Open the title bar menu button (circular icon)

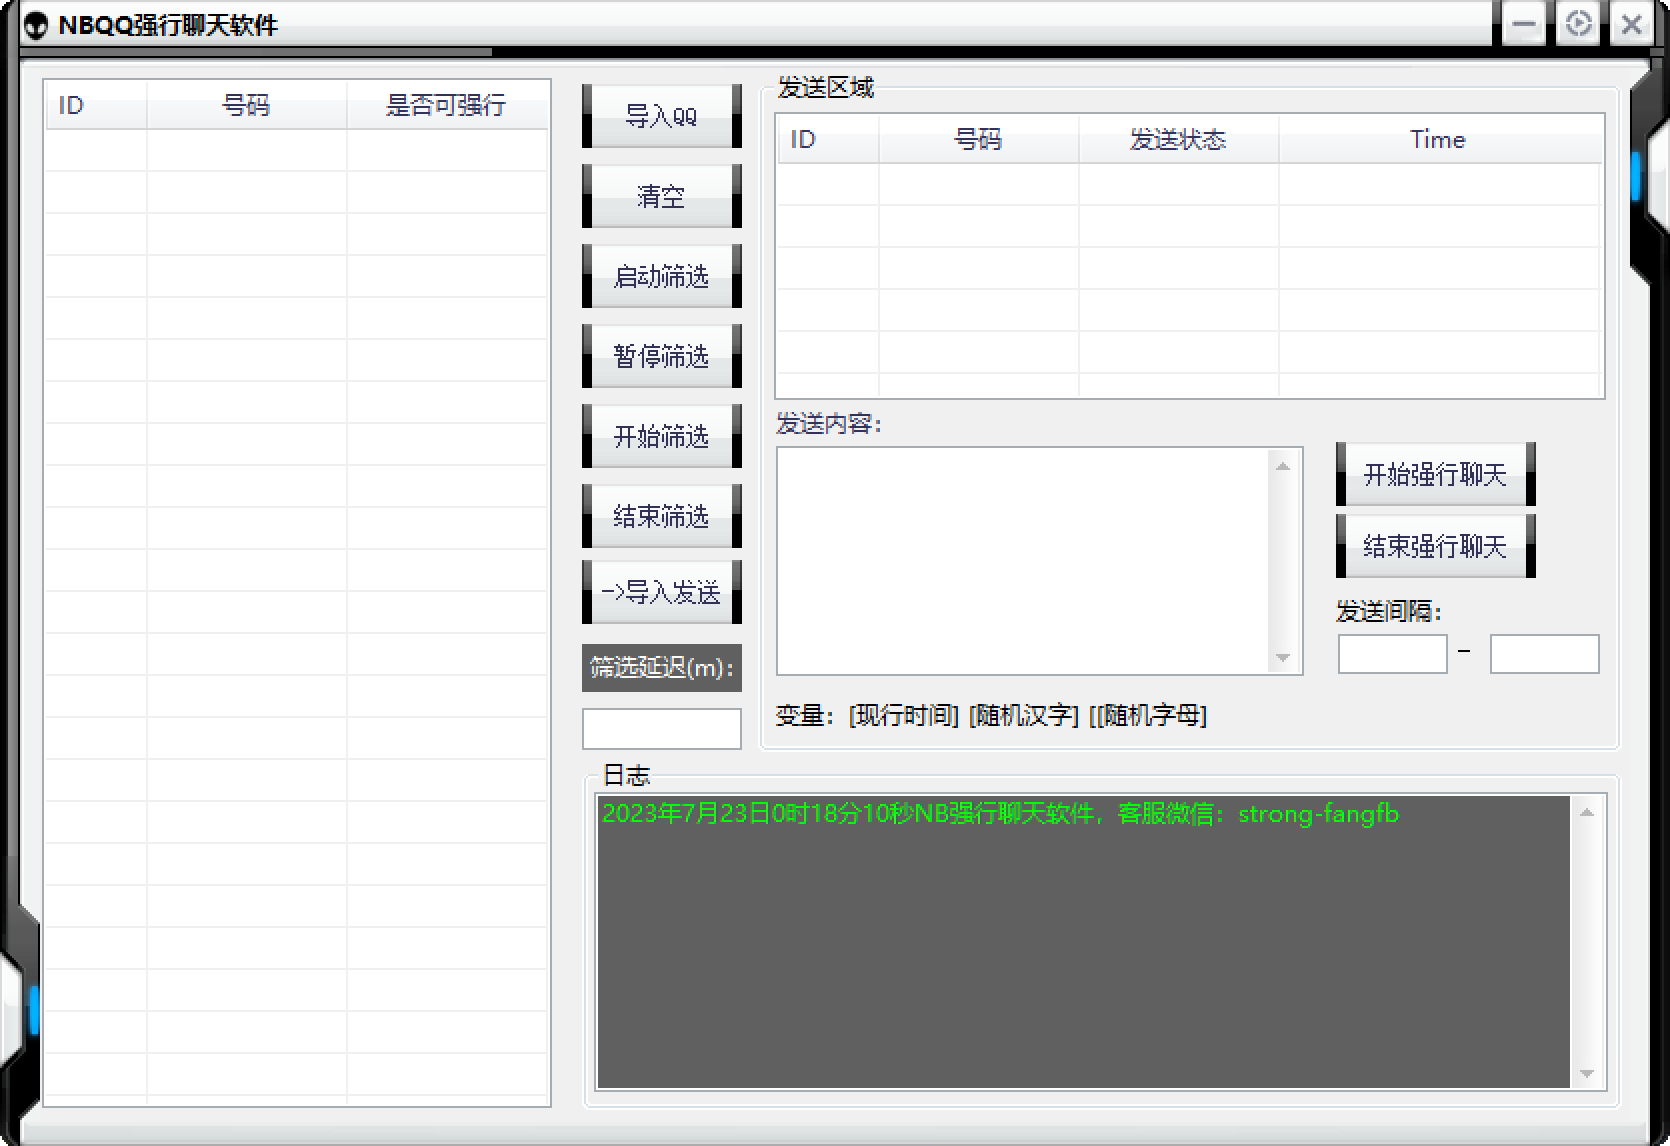(x=1578, y=24)
